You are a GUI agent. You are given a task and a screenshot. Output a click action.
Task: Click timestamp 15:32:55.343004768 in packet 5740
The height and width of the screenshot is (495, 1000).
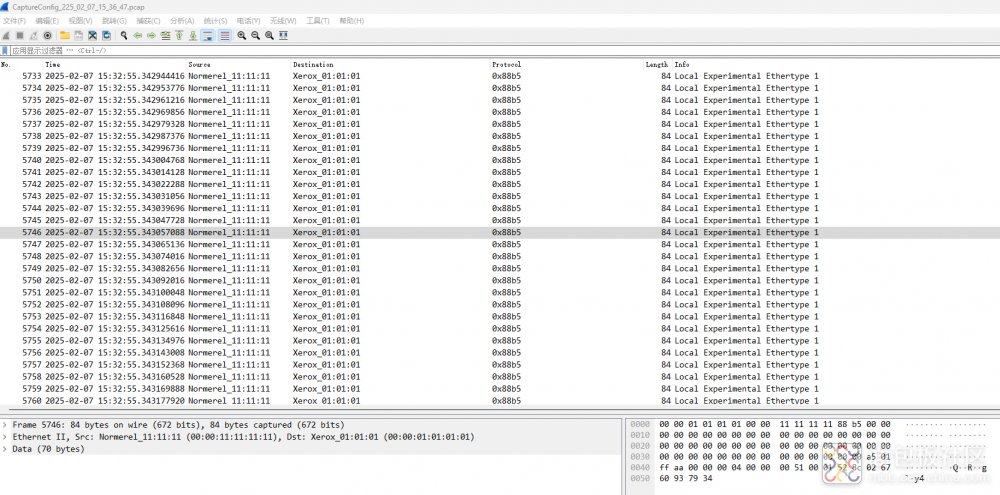point(141,160)
